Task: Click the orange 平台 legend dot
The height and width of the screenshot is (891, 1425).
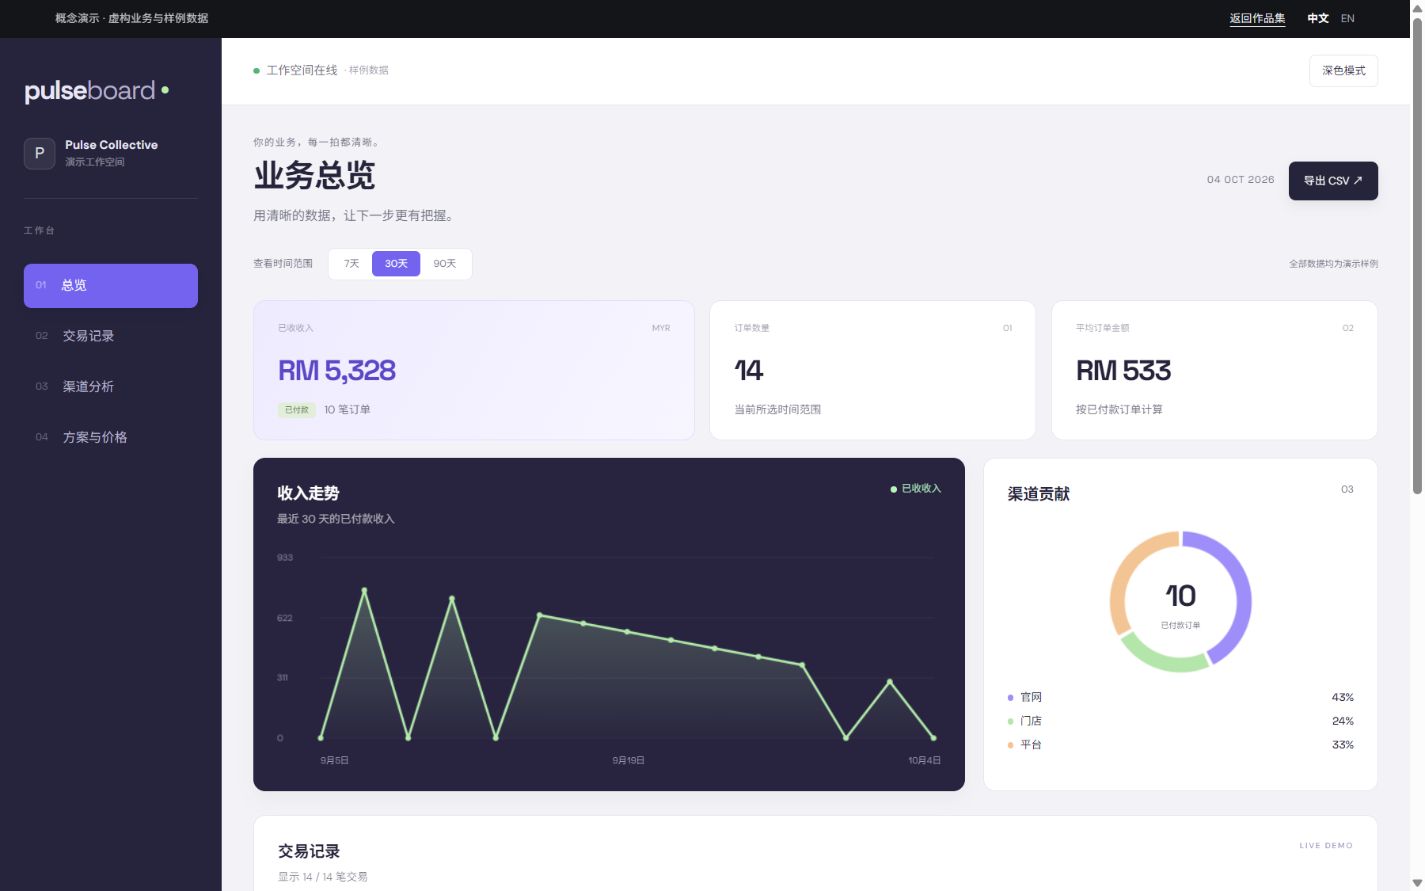Action: (x=1010, y=745)
